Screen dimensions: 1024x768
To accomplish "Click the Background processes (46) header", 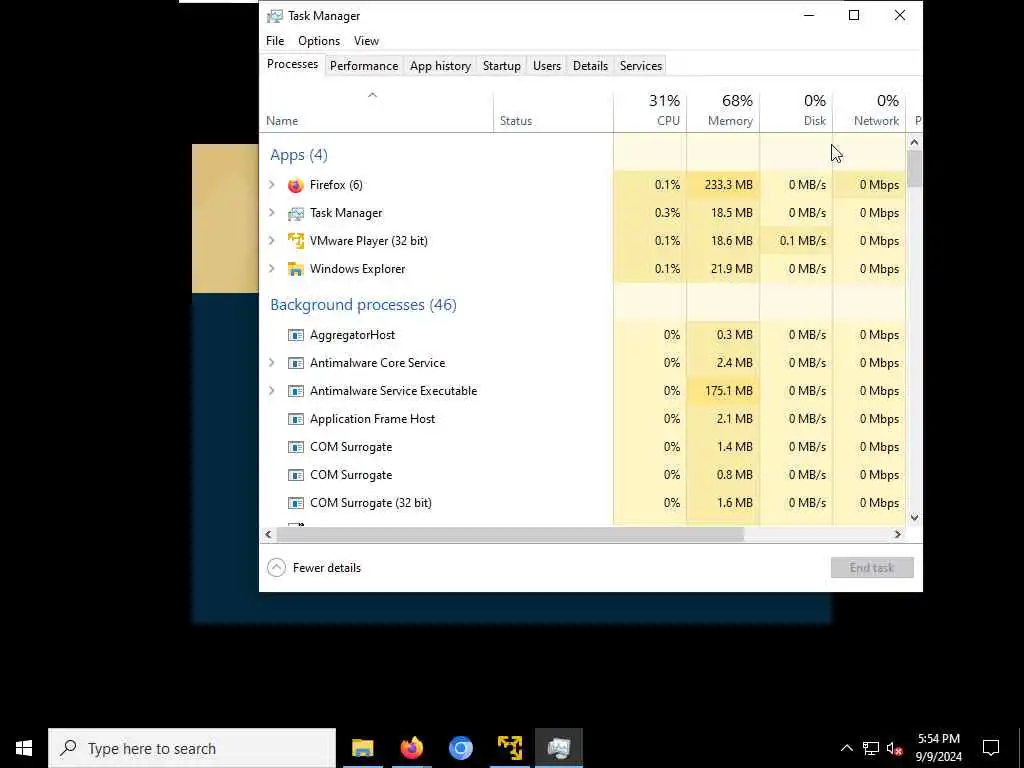I will point(363,305).
